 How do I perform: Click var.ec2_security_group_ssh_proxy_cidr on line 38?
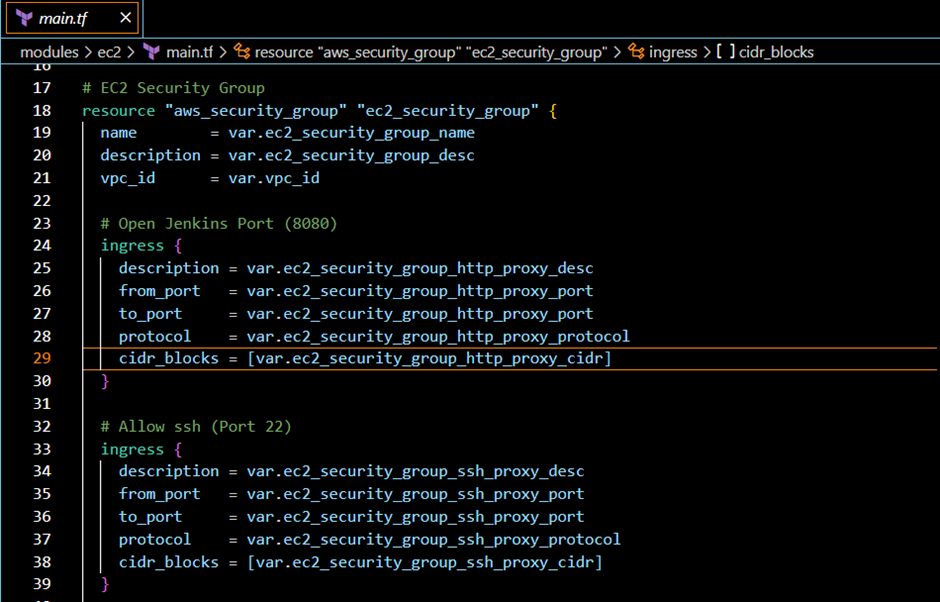(424, 562)
